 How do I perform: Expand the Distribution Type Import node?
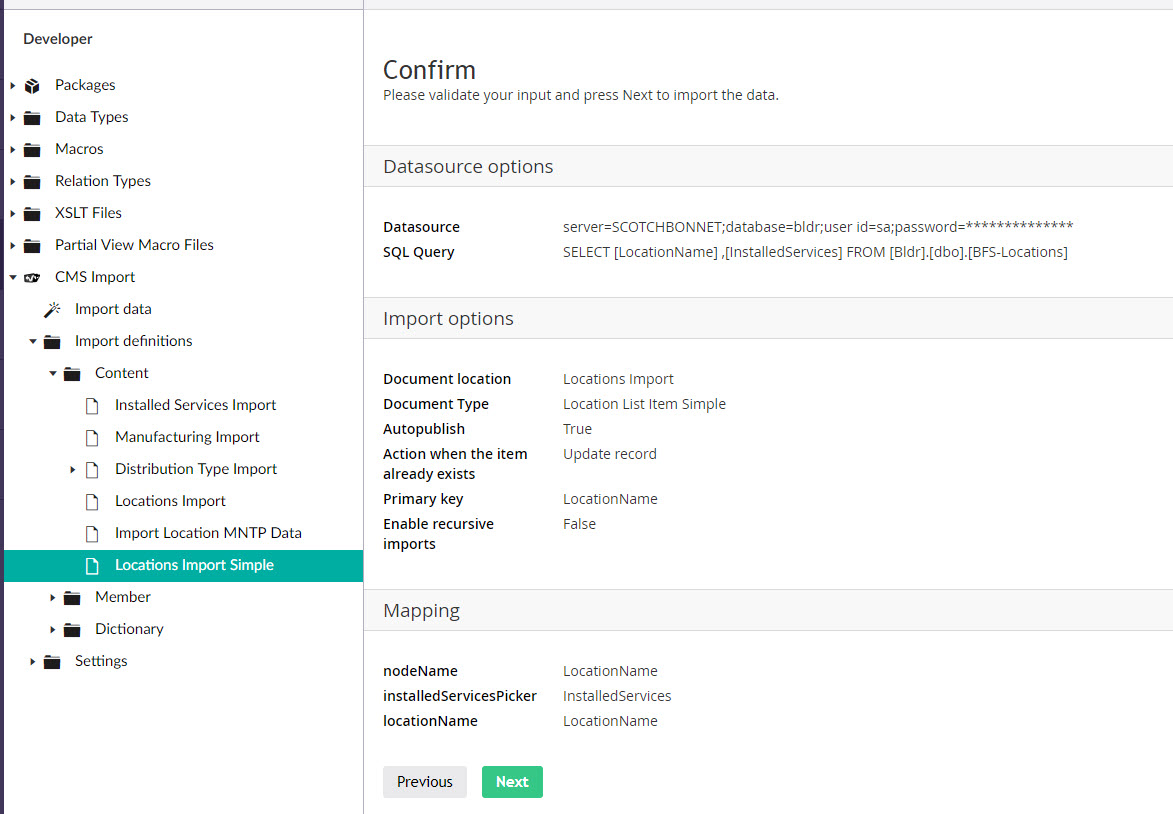click(72, 469)
